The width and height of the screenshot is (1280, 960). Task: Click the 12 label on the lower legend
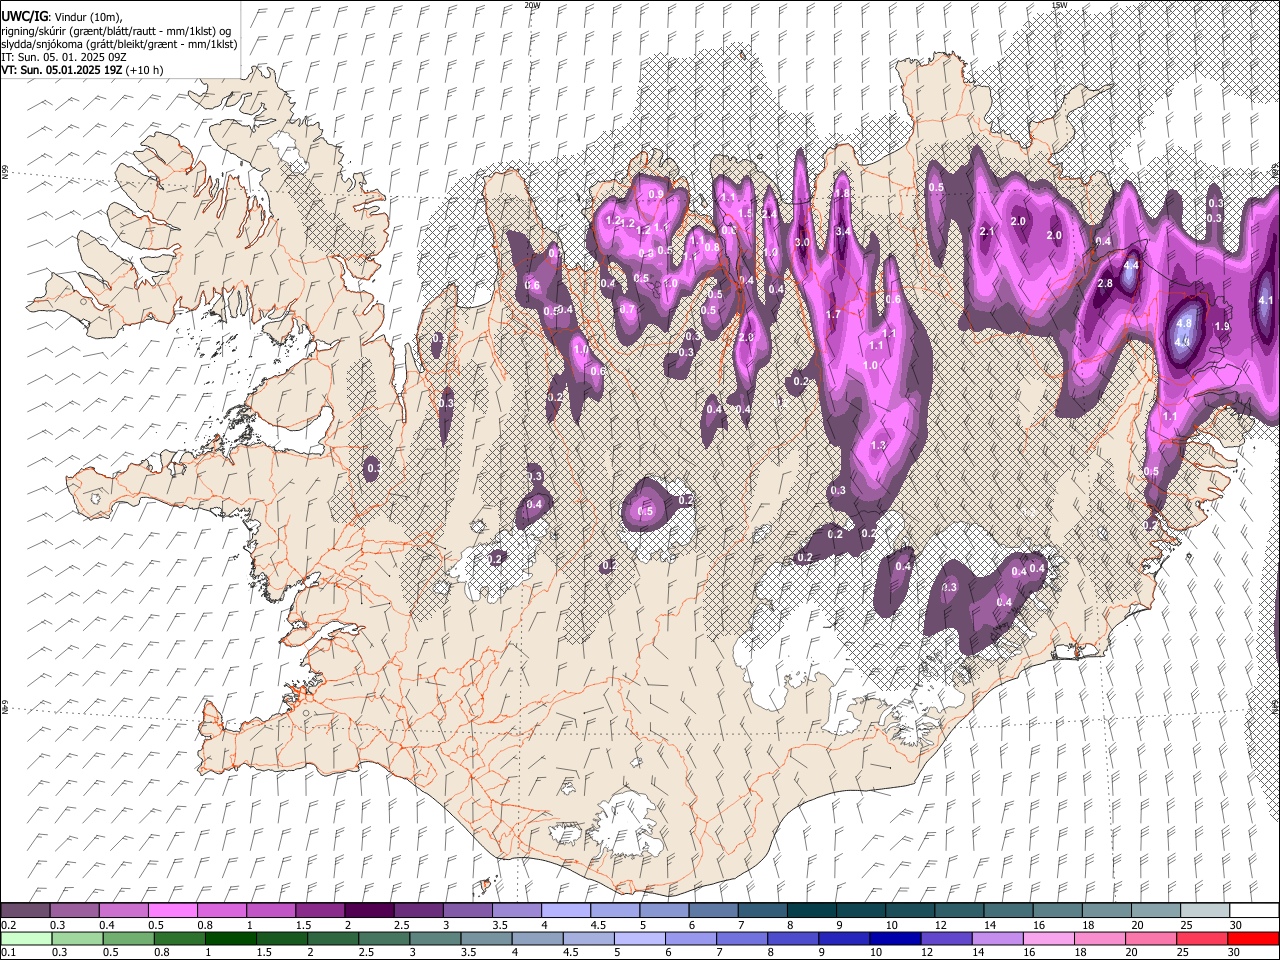927,953
